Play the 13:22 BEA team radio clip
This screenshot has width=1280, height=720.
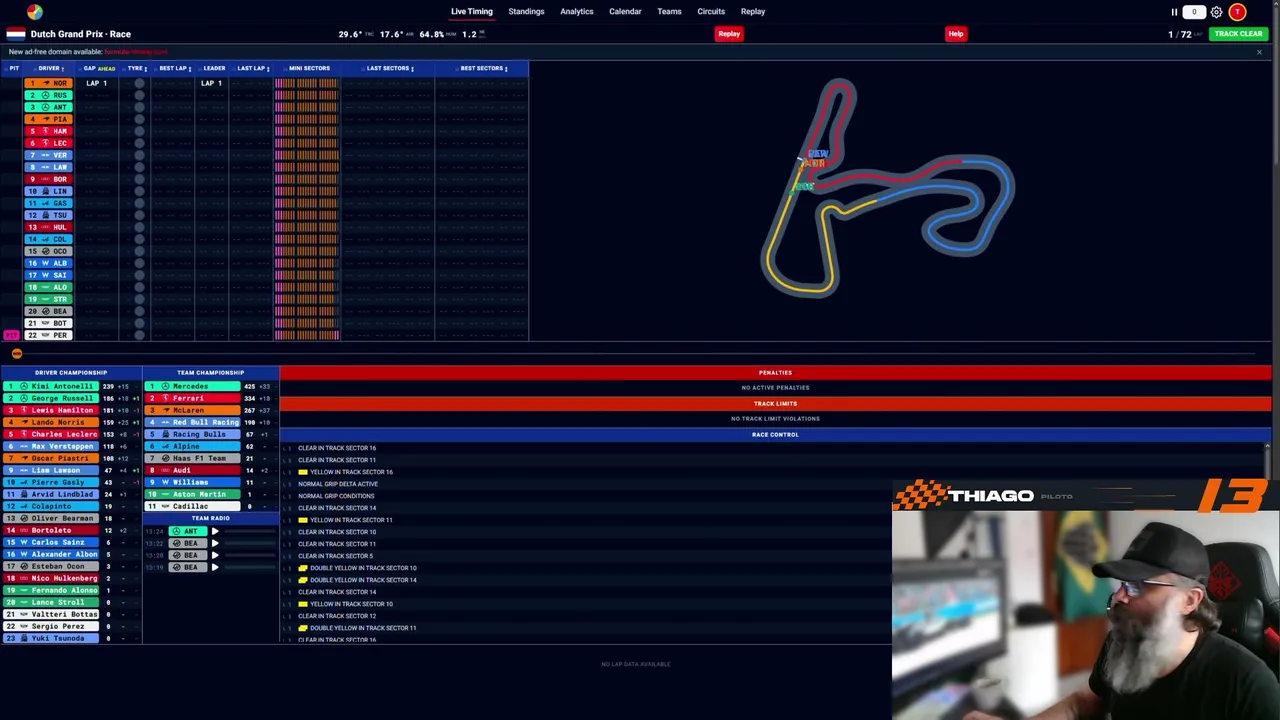[215, 543]
